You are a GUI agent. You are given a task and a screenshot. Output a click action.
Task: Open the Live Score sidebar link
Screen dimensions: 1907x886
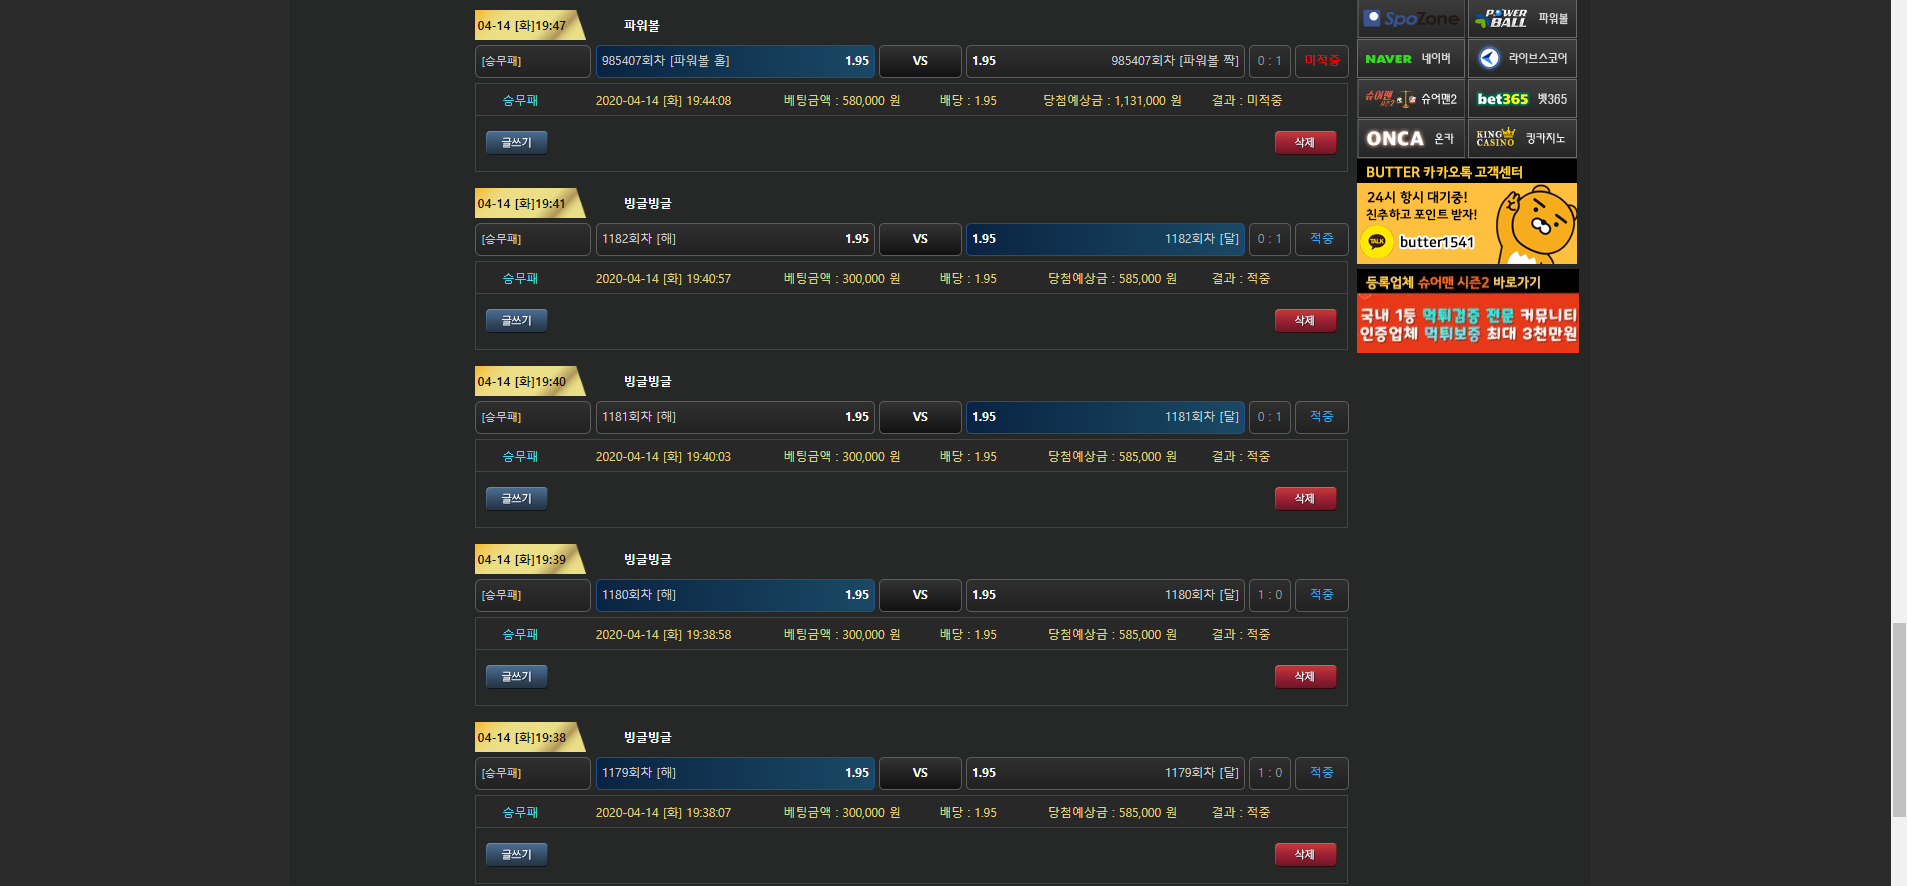click(1522, 59)
